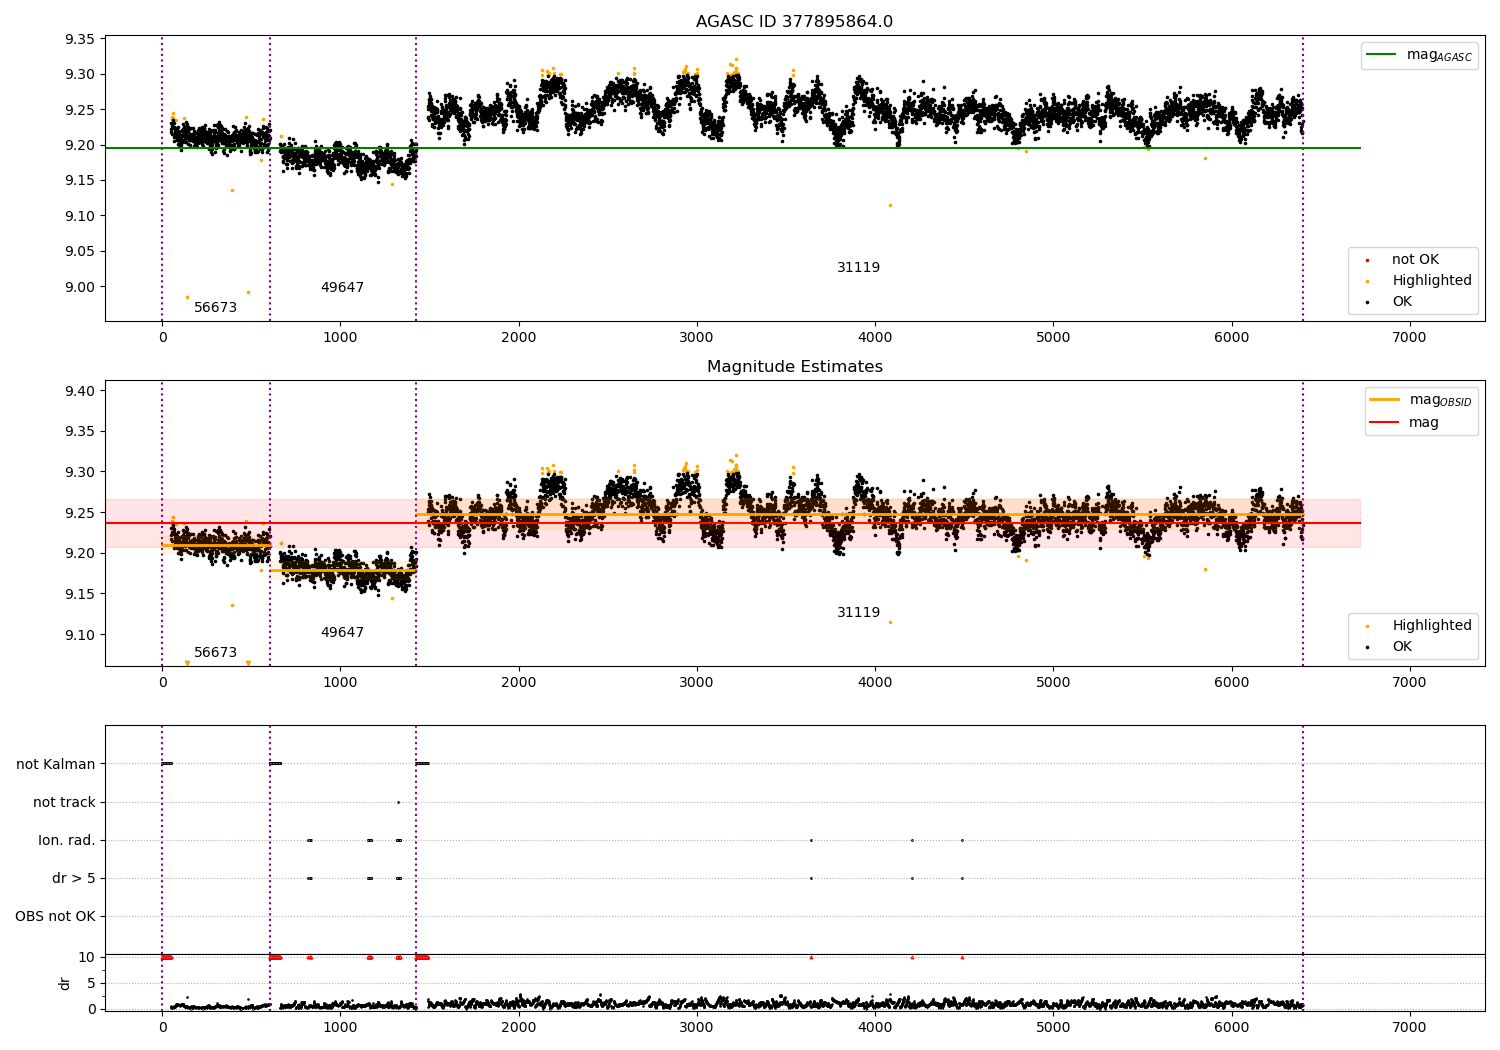Select 'OK' legend entry in top plot
Screen dimensions: 1500x1050
pos(1402,302)
